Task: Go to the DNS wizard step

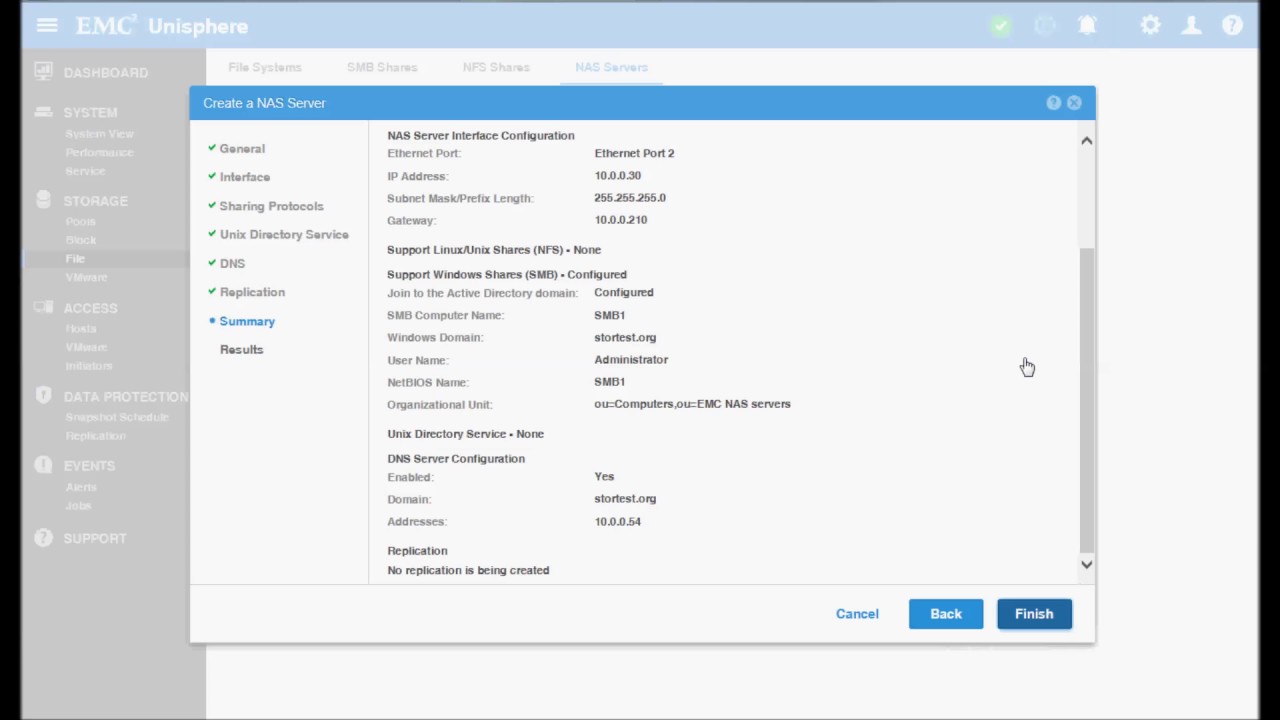Action: tap(232, 263)
